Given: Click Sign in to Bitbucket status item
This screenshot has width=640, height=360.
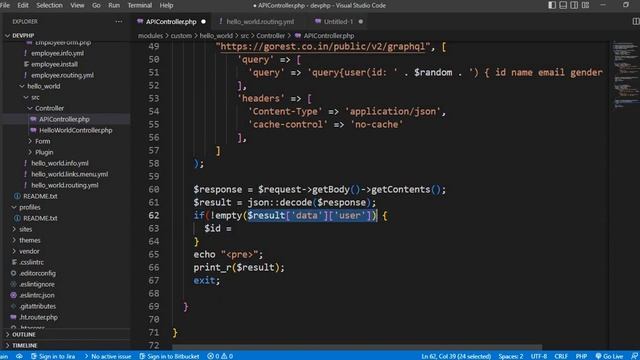Looking at the screenshot, I should (x=169, y=356).
